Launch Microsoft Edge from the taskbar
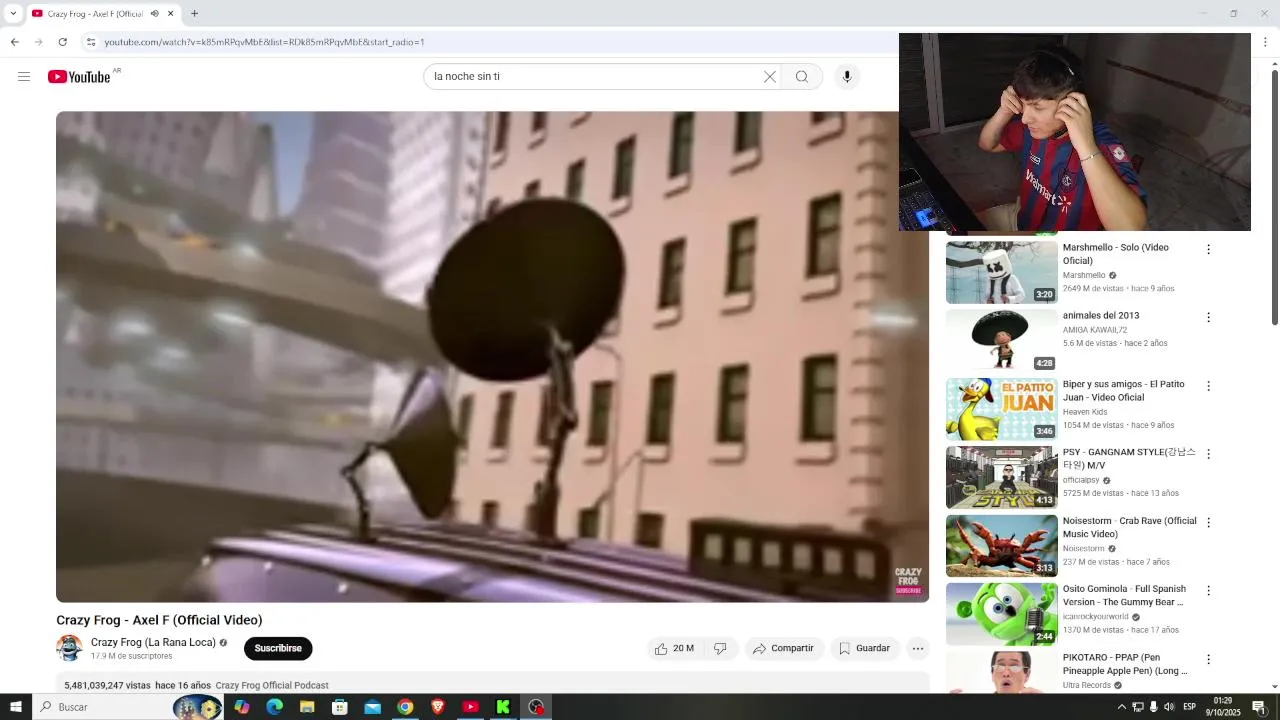Viewport: 1280px width, 720px height. [x=274, y=707]
